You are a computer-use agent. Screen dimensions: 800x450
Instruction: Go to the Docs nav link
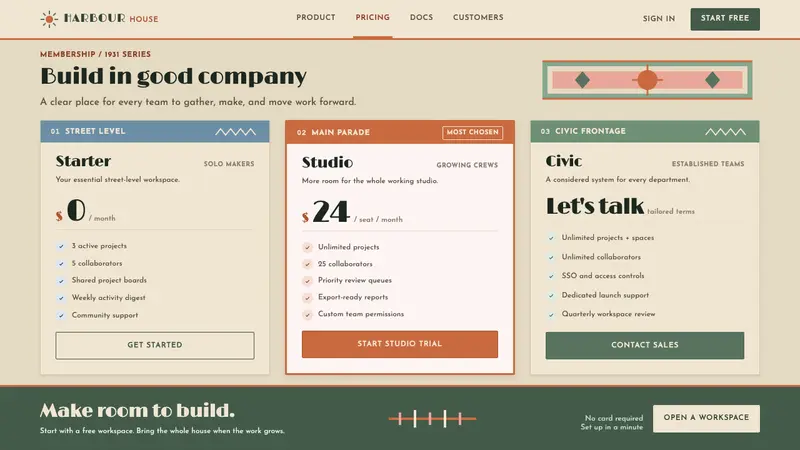421,17
